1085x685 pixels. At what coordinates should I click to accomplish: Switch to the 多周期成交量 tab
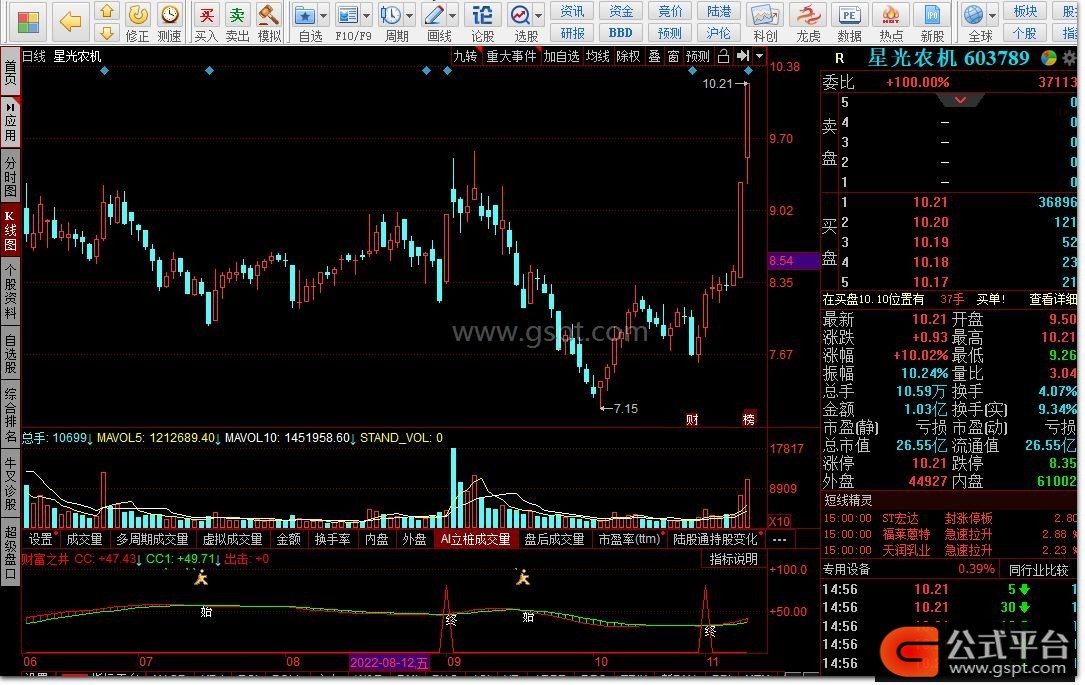coord(152,540)
